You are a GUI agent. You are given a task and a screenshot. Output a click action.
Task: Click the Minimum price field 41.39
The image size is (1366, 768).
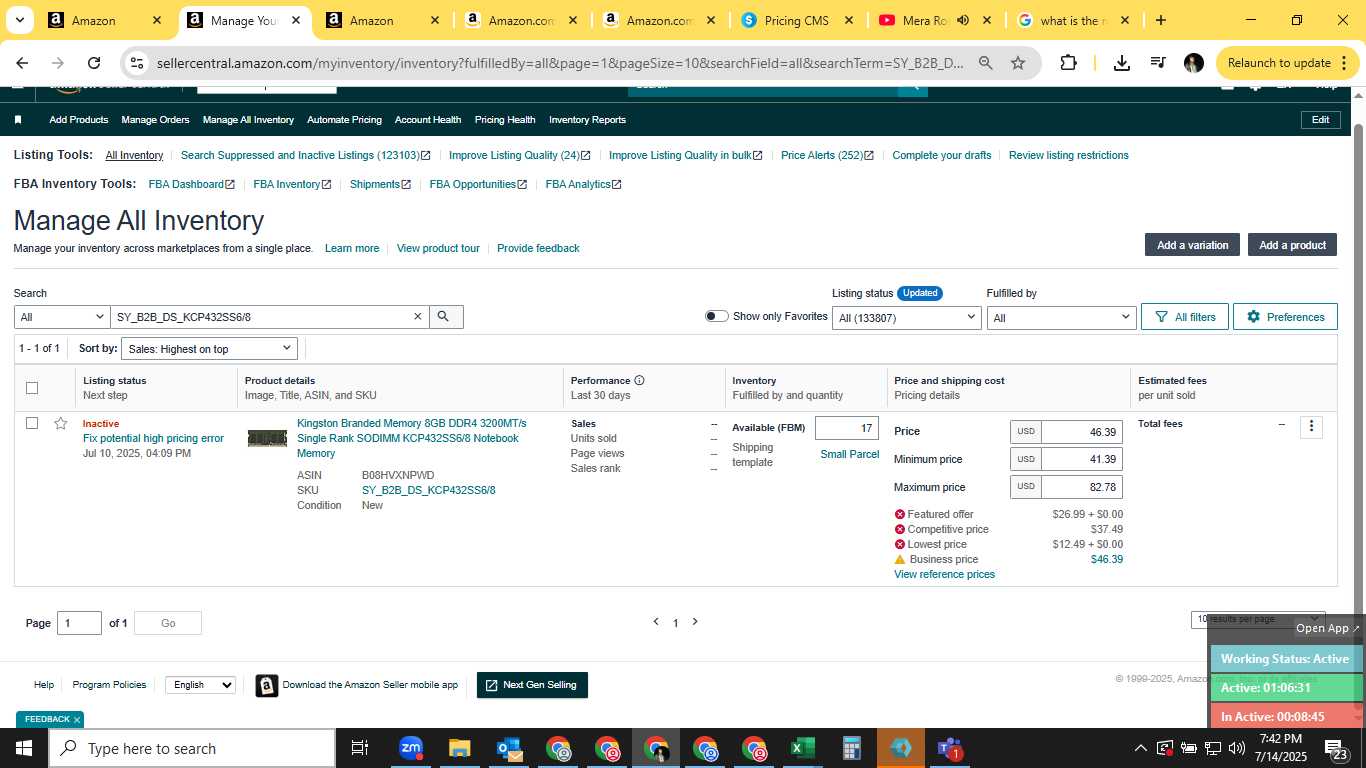coord(1081,459)
